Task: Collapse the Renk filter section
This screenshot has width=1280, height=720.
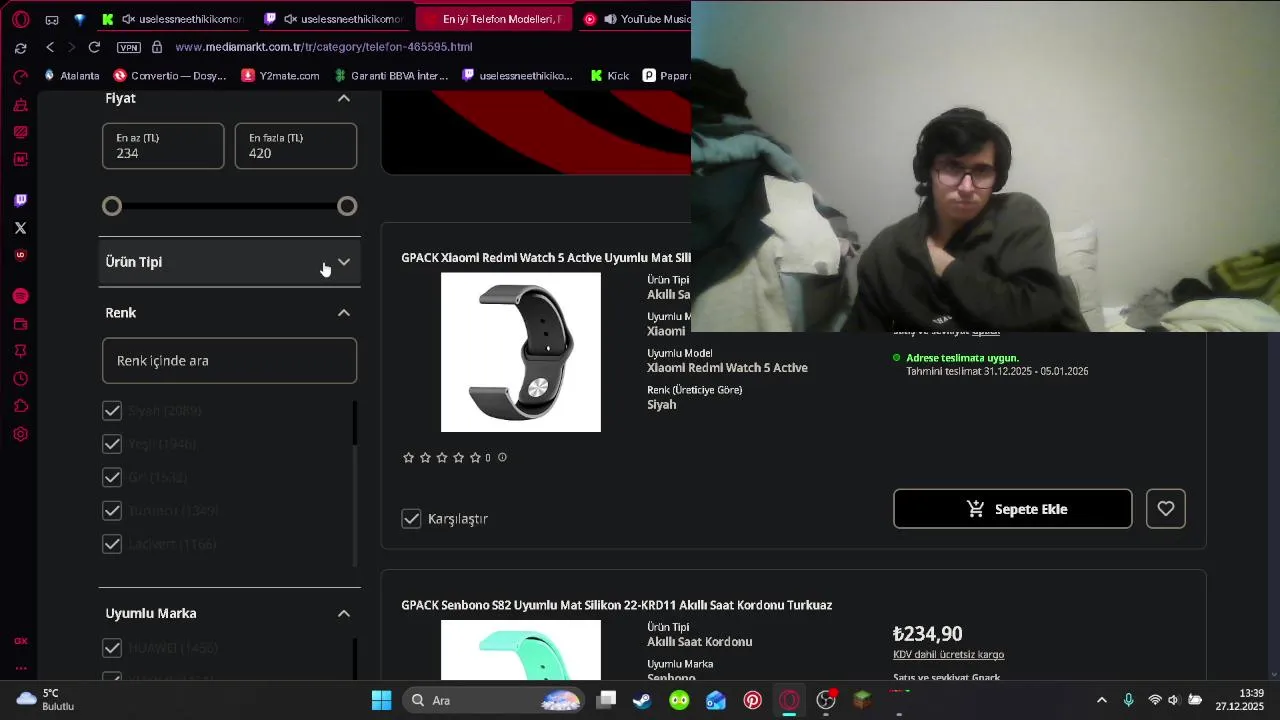Action: tap(344, 313)
